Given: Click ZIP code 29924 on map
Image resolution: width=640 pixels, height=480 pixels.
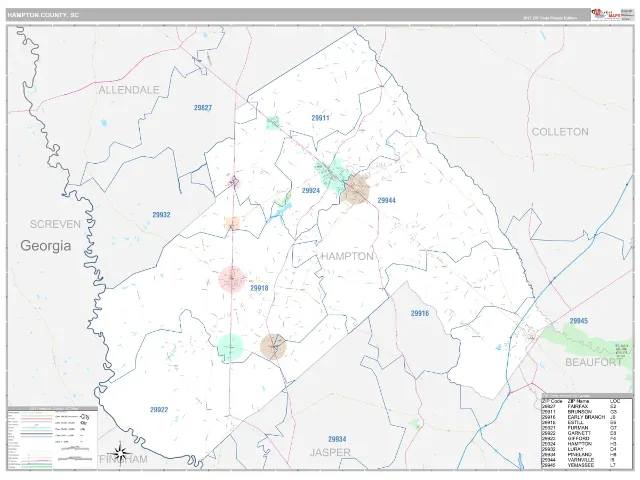Looking at the screenshot, I should click(x=311, y=191).
